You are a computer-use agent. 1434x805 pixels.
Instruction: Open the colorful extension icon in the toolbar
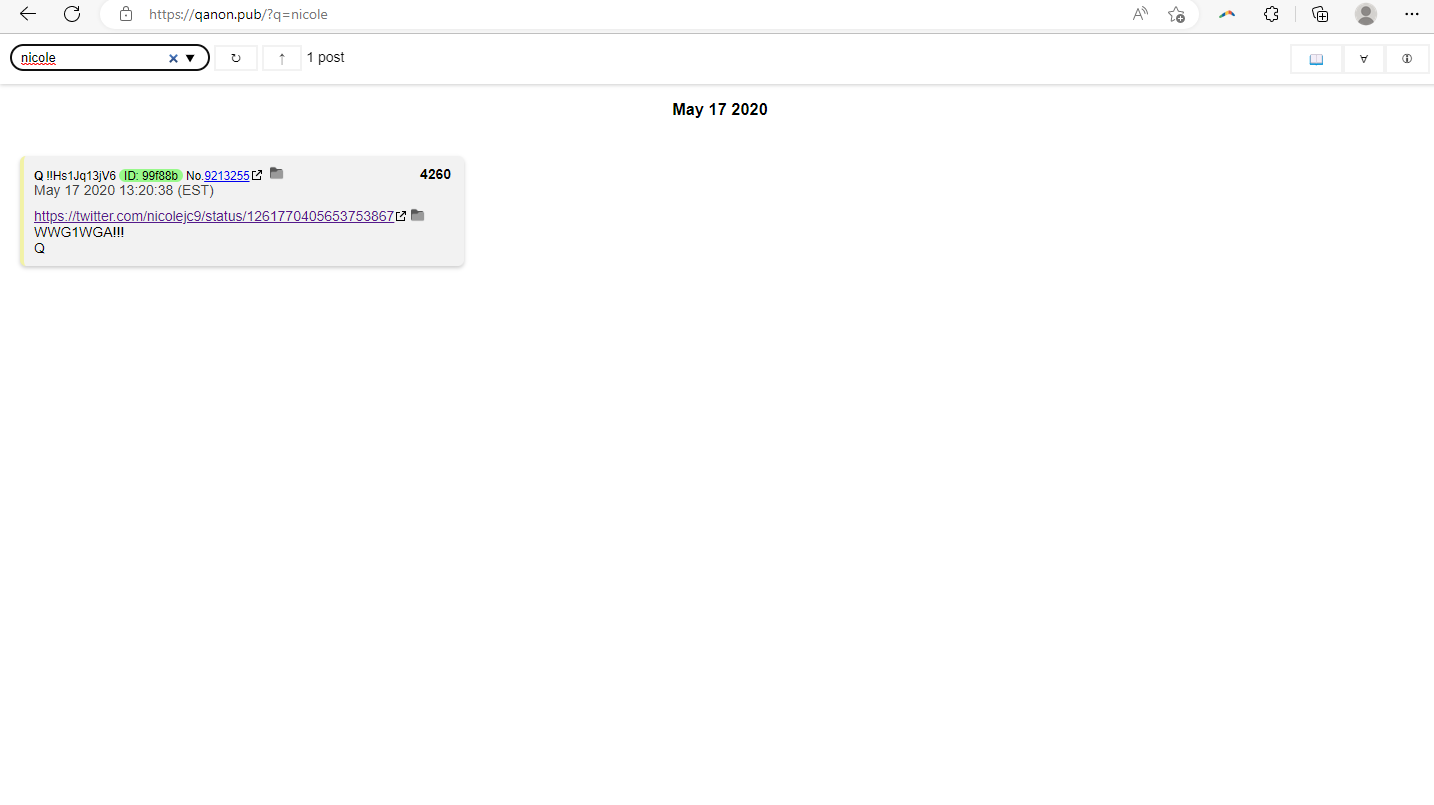pos(1227,14)
